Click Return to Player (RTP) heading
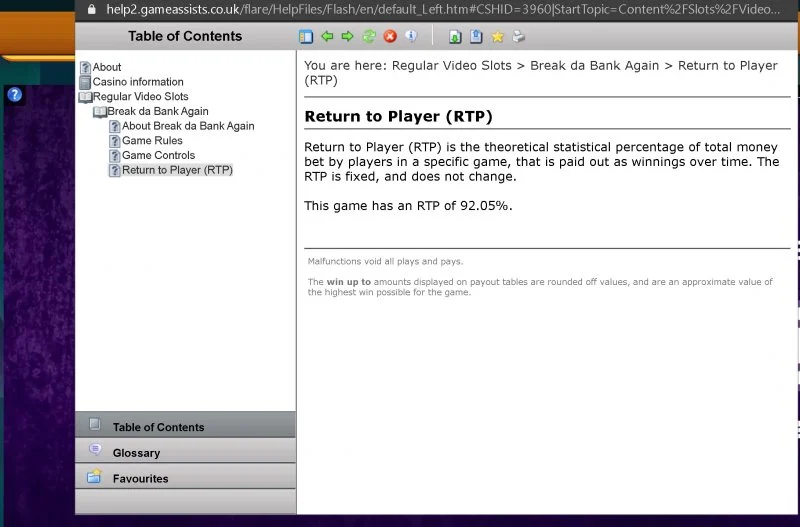The image size is (800, 527). point(398,116)
